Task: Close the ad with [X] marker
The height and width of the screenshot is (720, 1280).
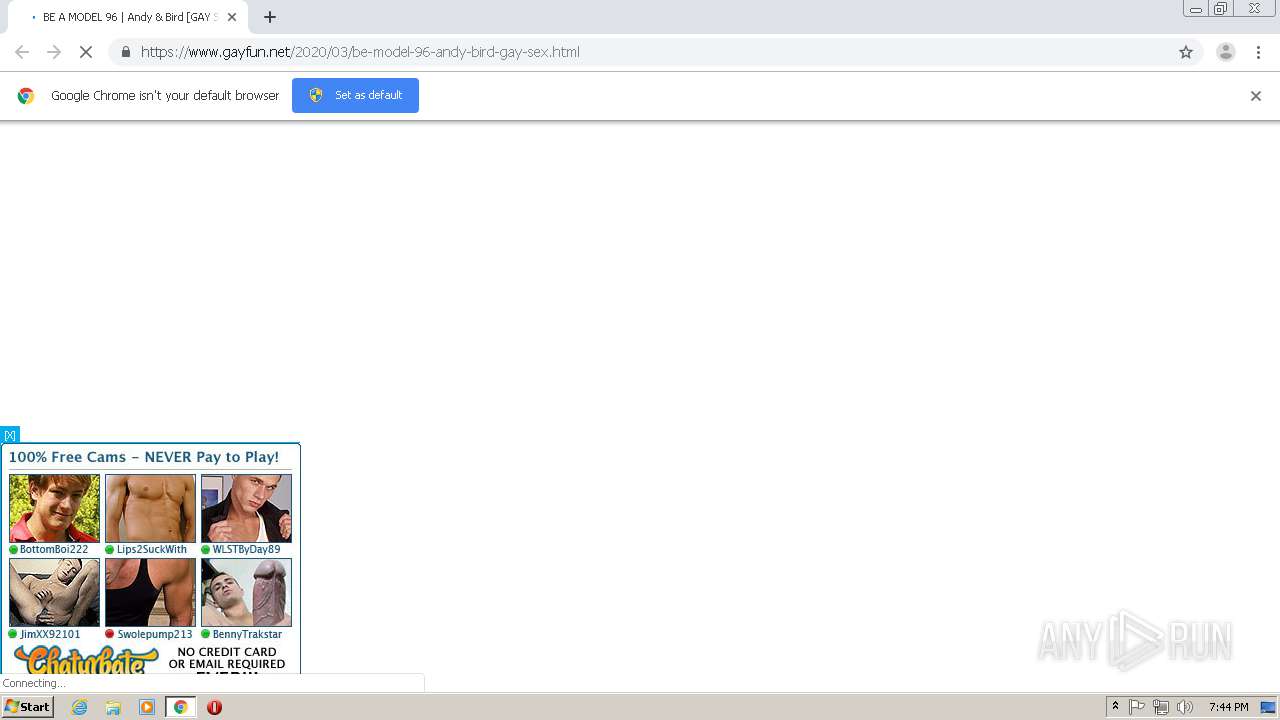Action: [10, 435]
